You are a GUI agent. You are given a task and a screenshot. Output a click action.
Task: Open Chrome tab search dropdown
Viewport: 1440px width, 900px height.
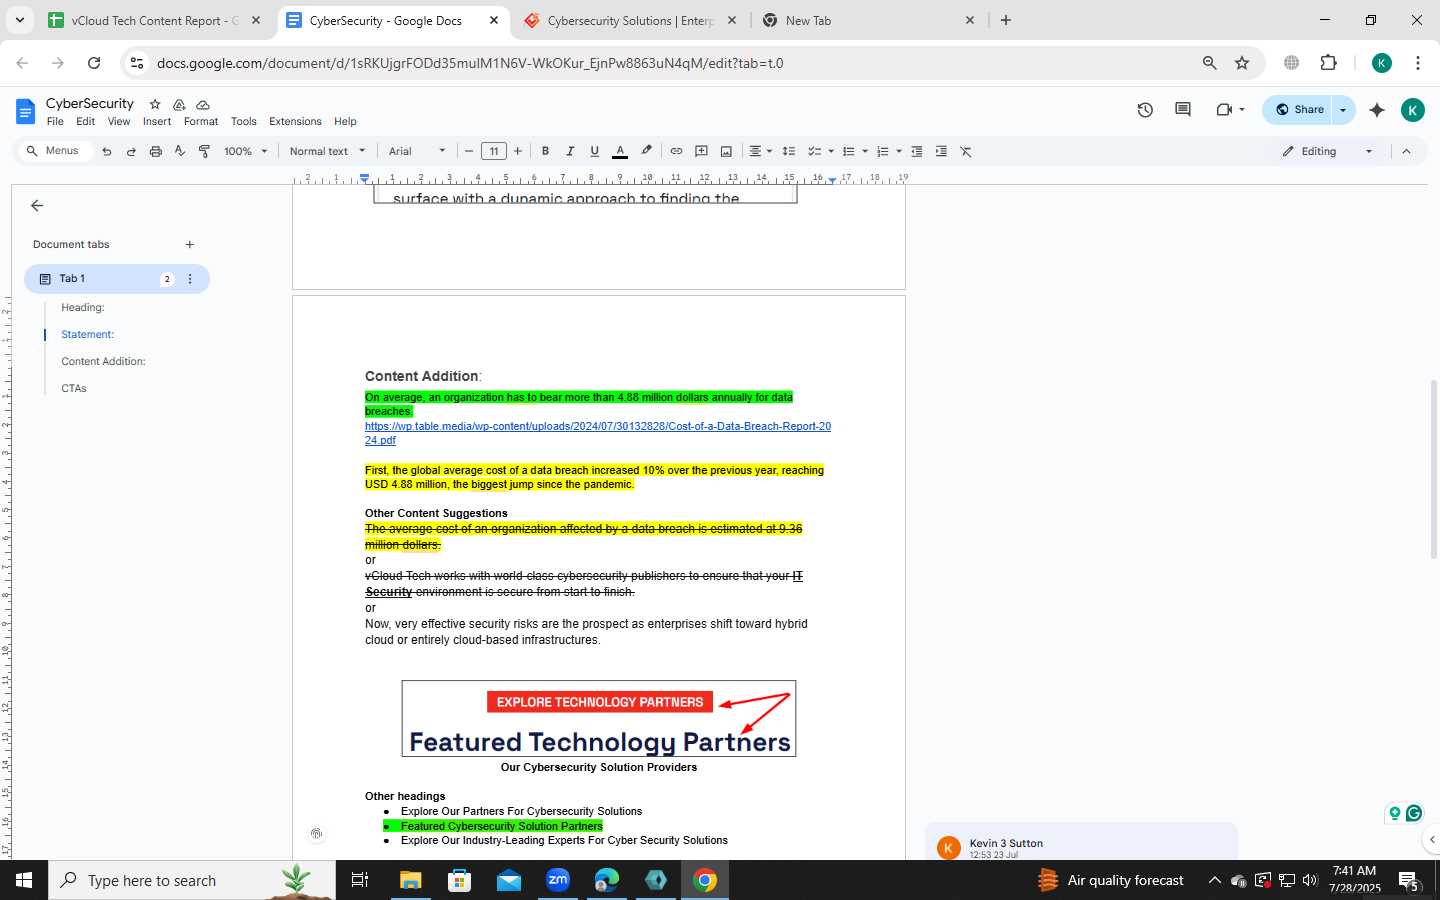point(19,20)
